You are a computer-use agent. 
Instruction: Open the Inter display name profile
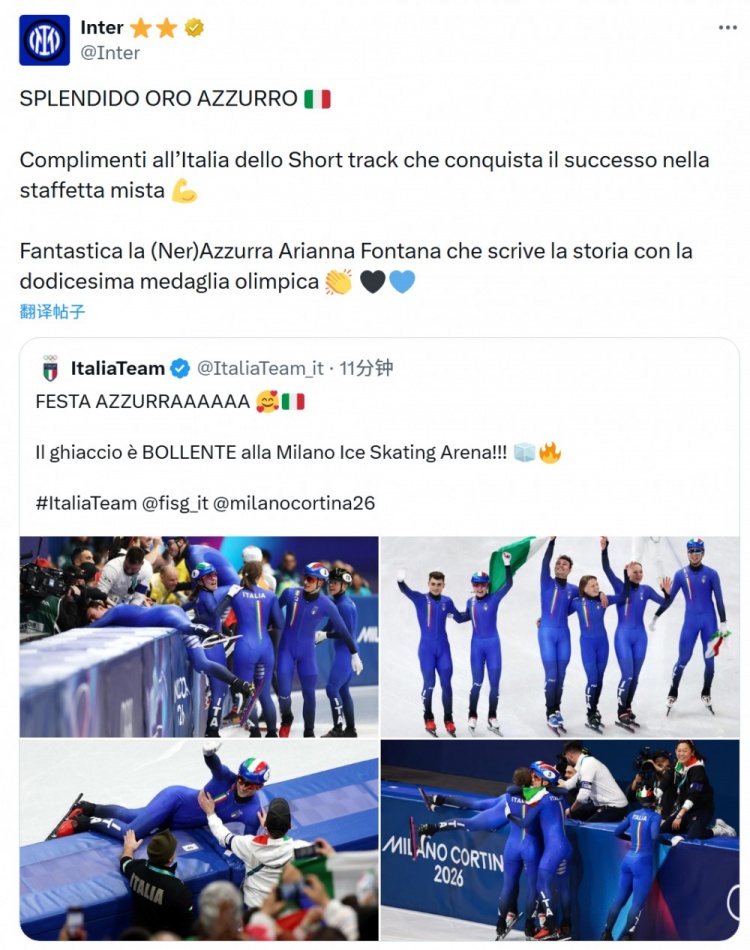coord(102,28)
